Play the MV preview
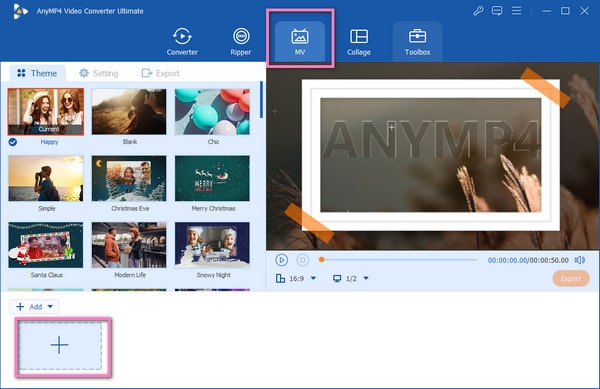The height and width of the screenshot is (389, 600). 281,260
